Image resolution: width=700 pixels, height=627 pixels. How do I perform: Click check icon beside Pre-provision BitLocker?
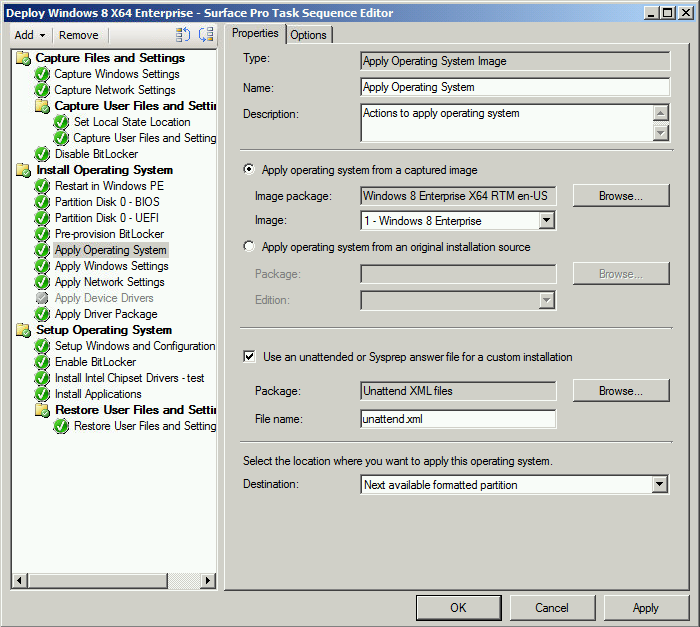pyautogui.click(x=42, y=234)
